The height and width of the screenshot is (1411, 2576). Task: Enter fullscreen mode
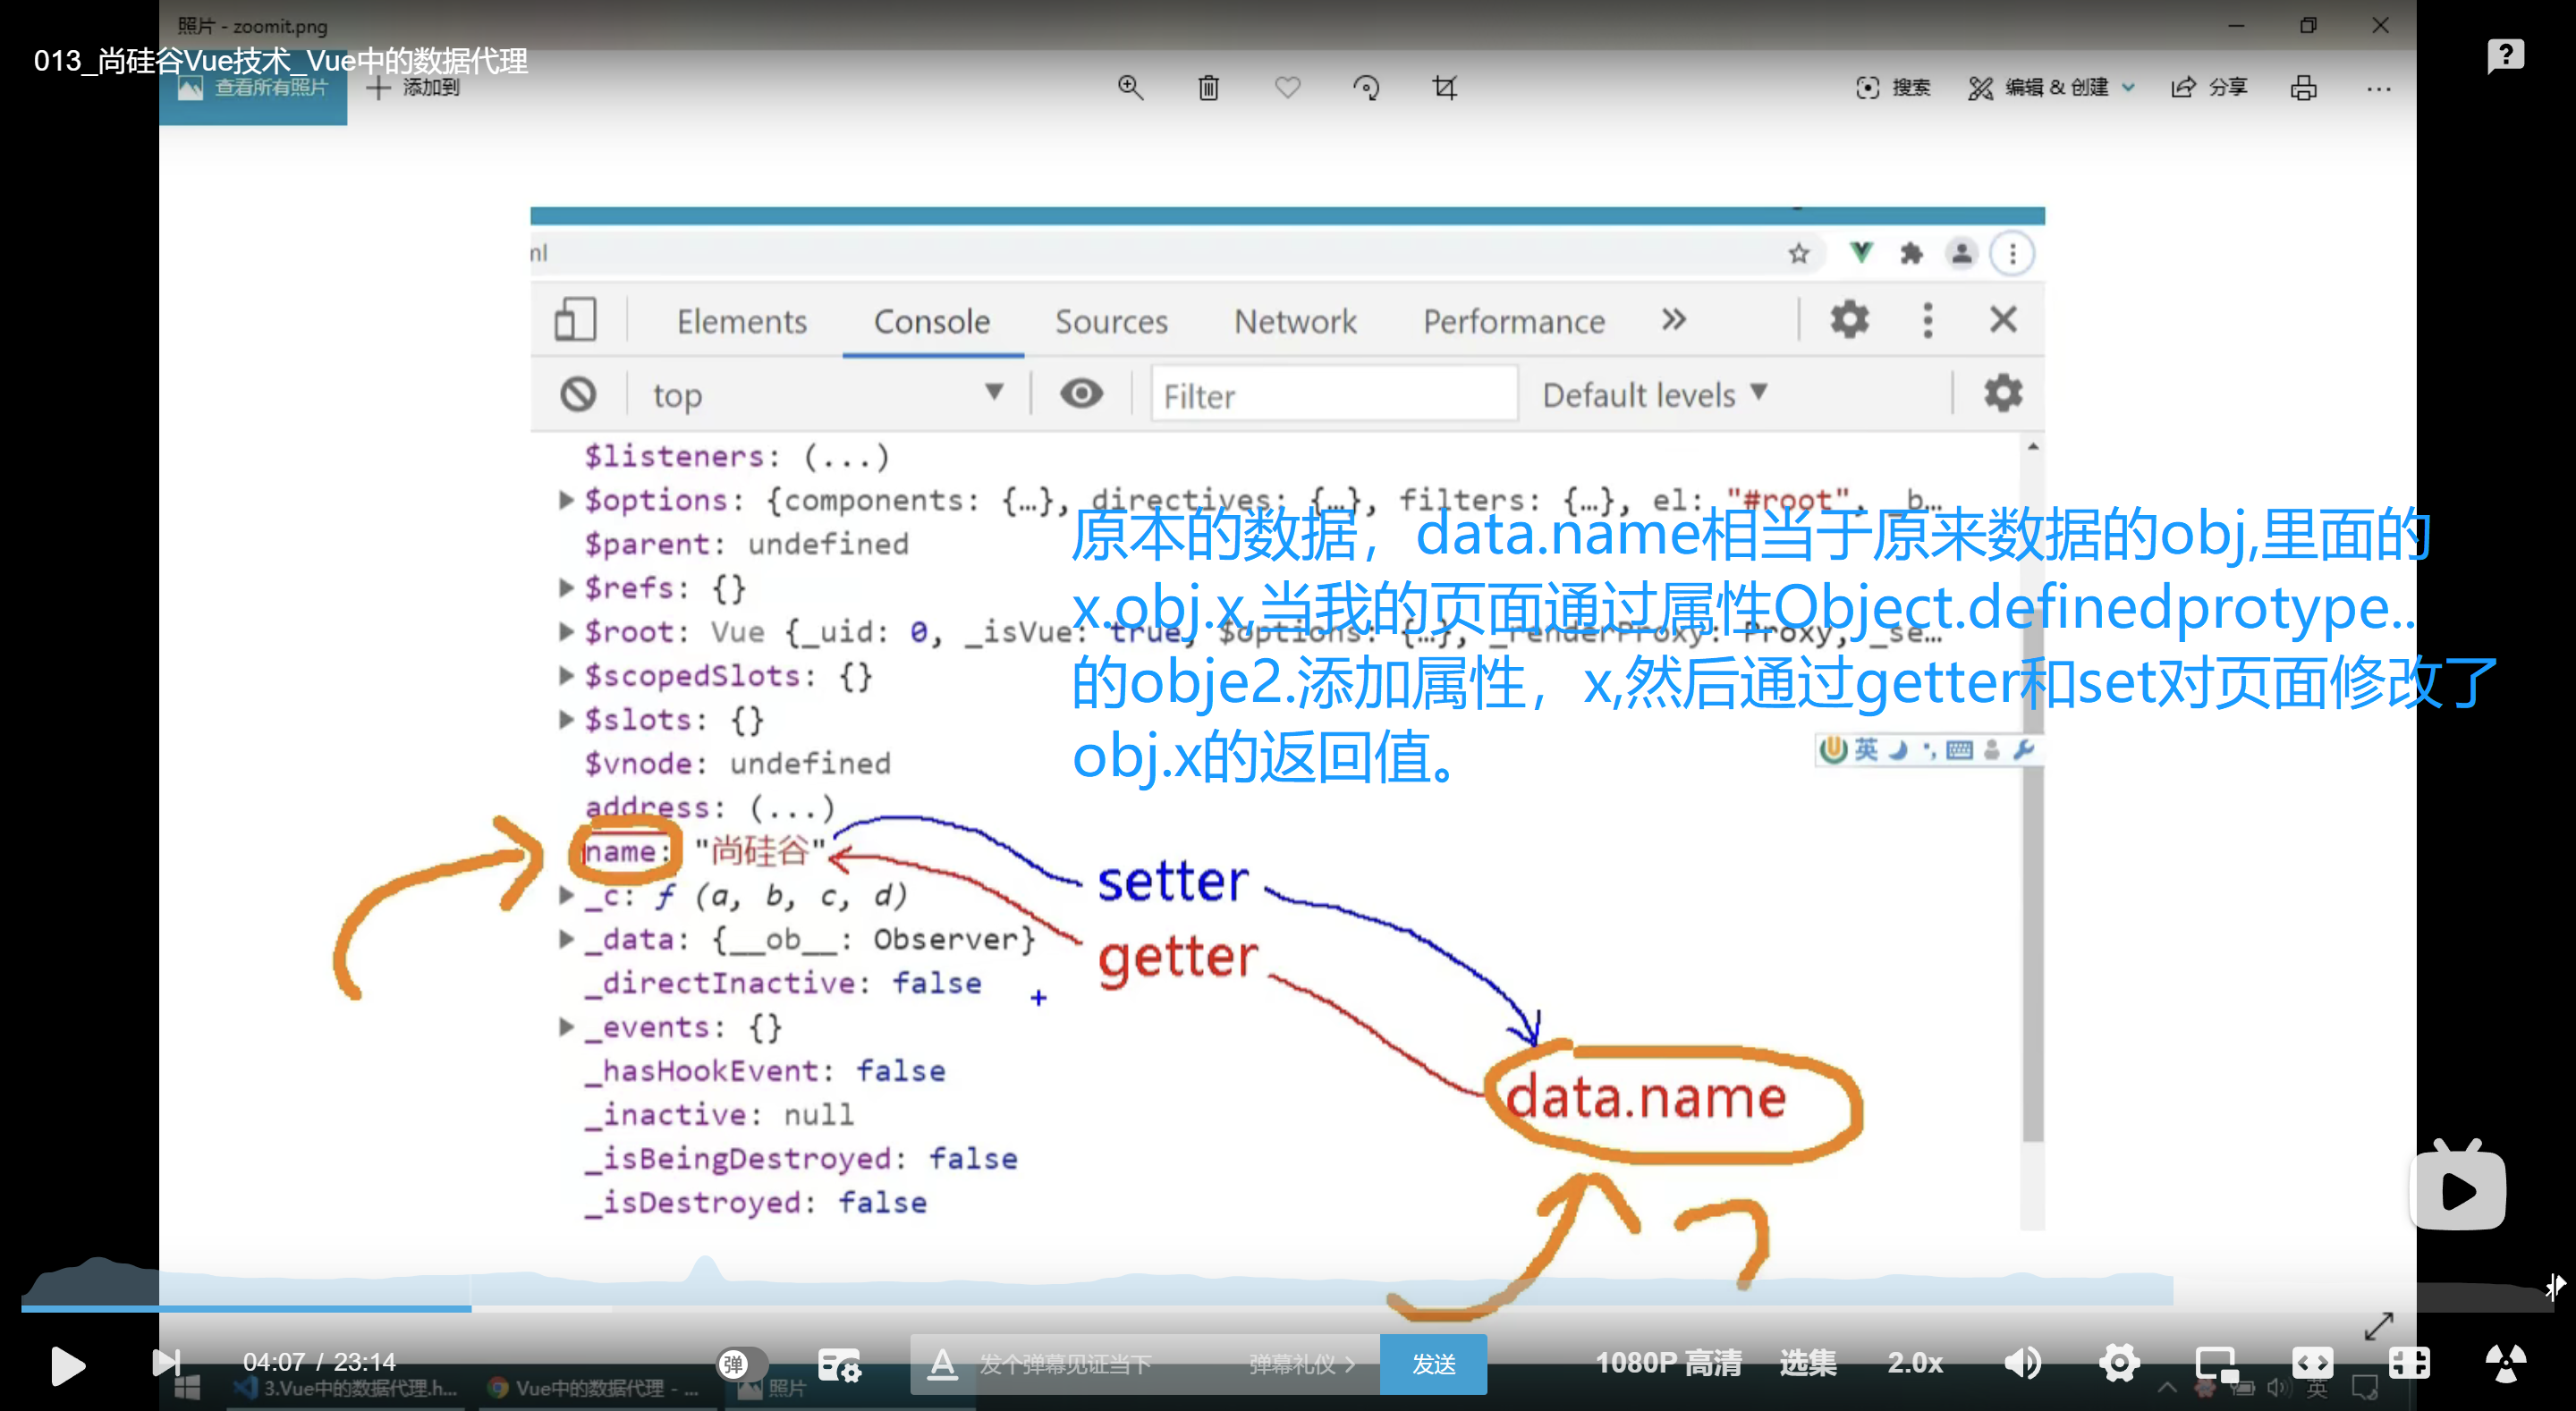click(x=2506, y=1363)
